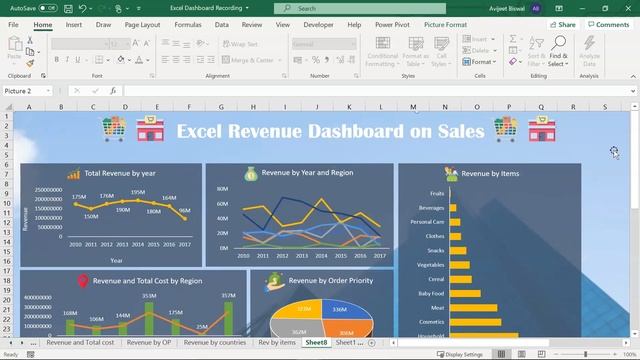
Task: Select all cells corner triangle
Action: coord(8,107)
